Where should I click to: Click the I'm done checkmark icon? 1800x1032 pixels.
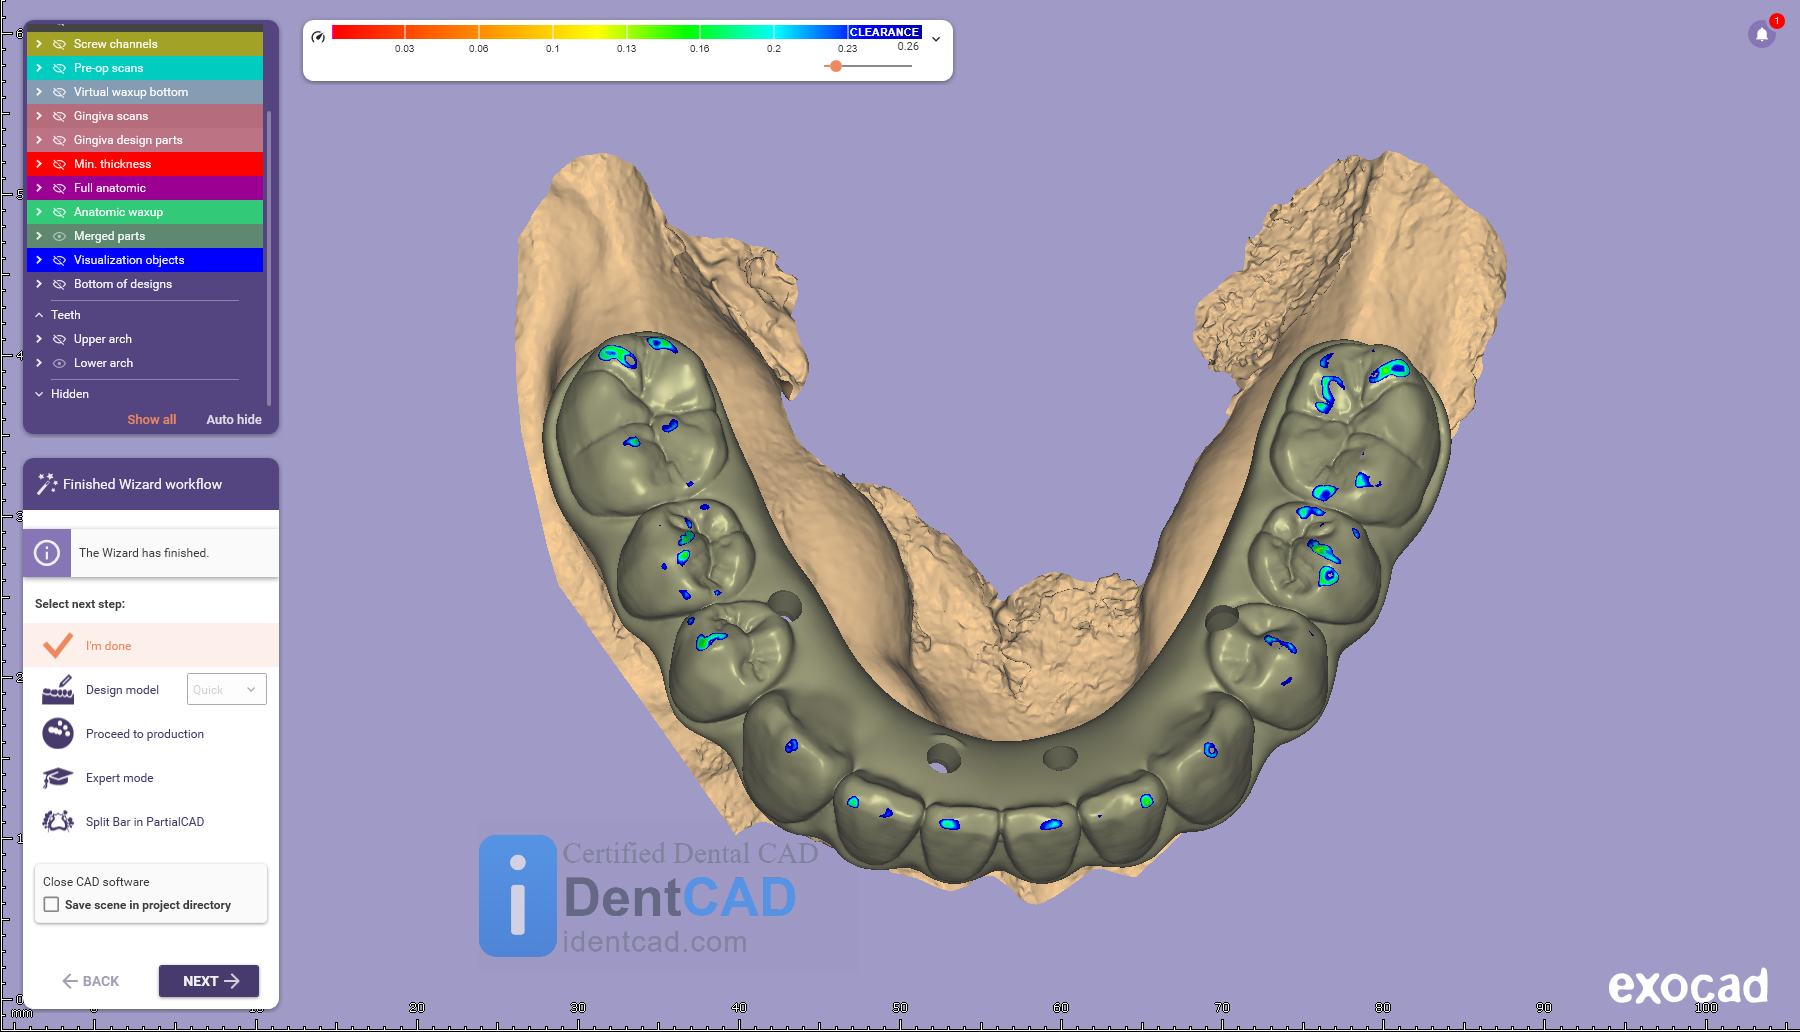pos(58,646)
